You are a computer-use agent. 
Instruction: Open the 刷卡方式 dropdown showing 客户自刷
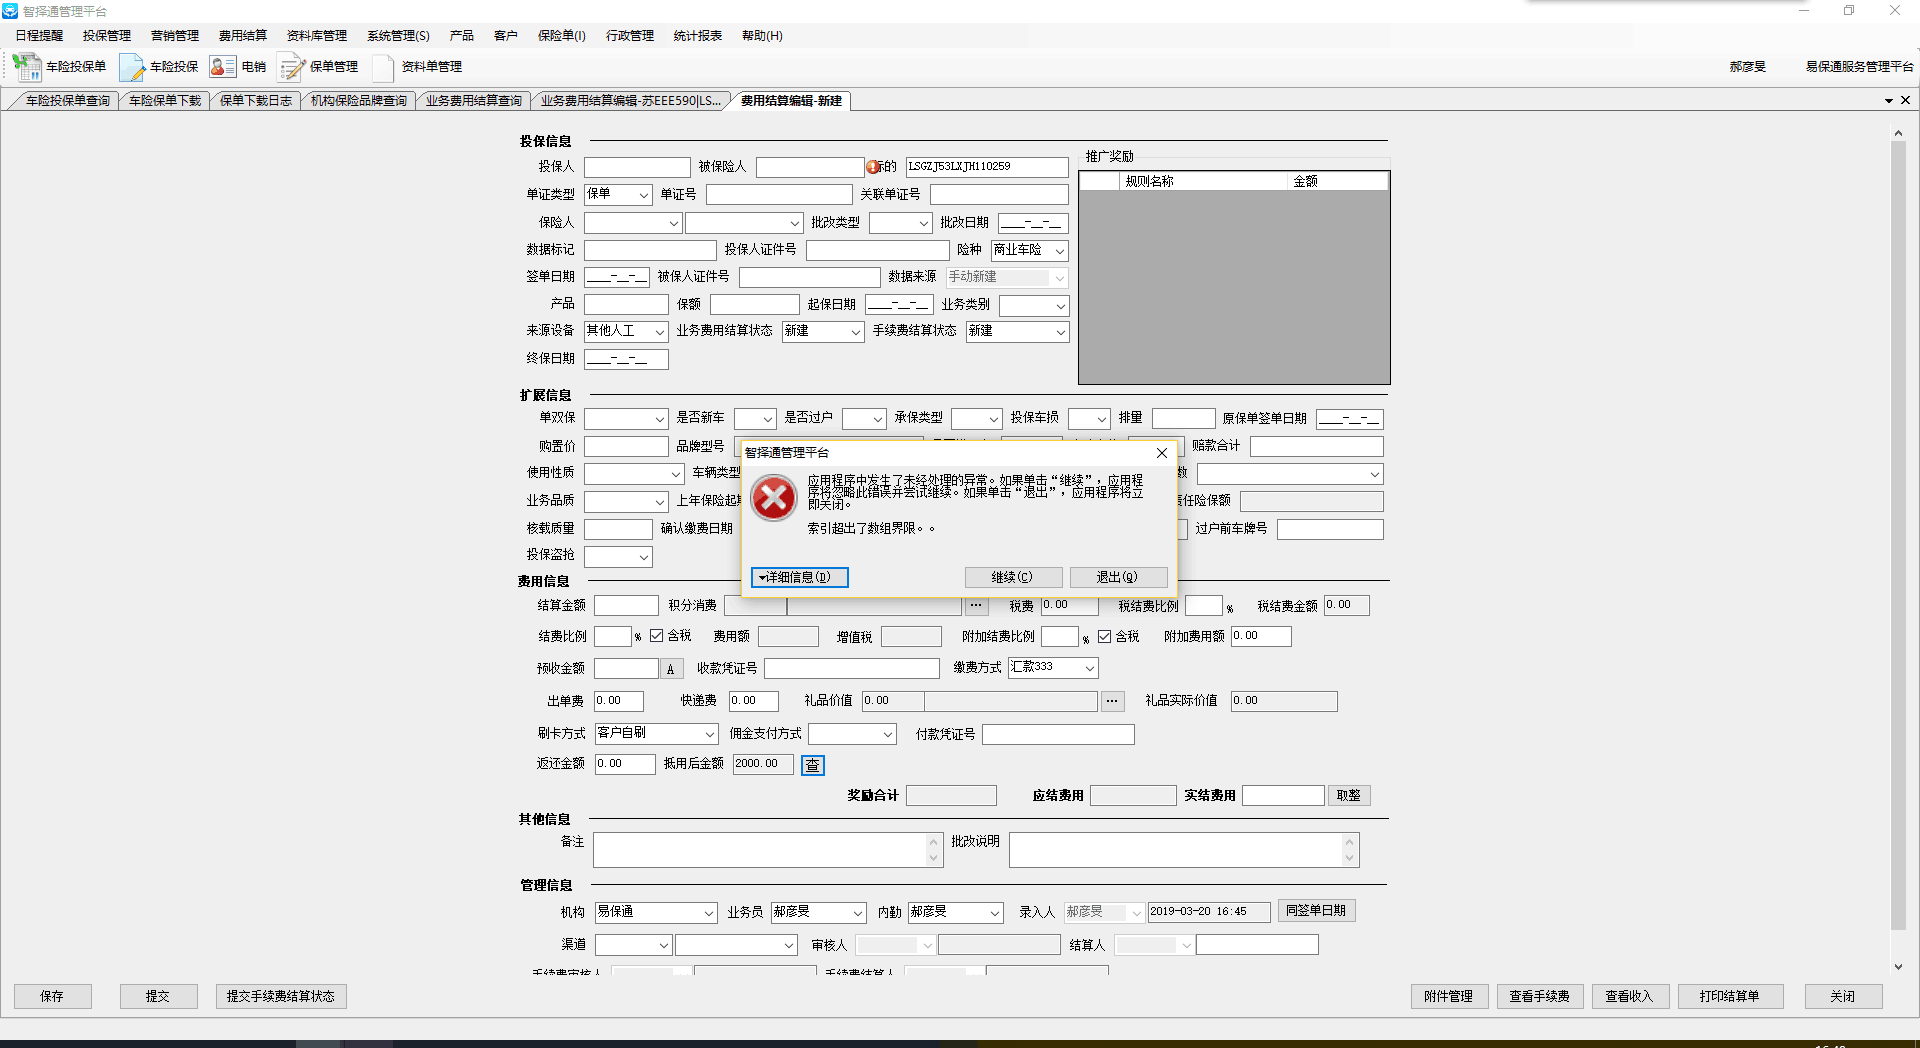coord(709,734)
